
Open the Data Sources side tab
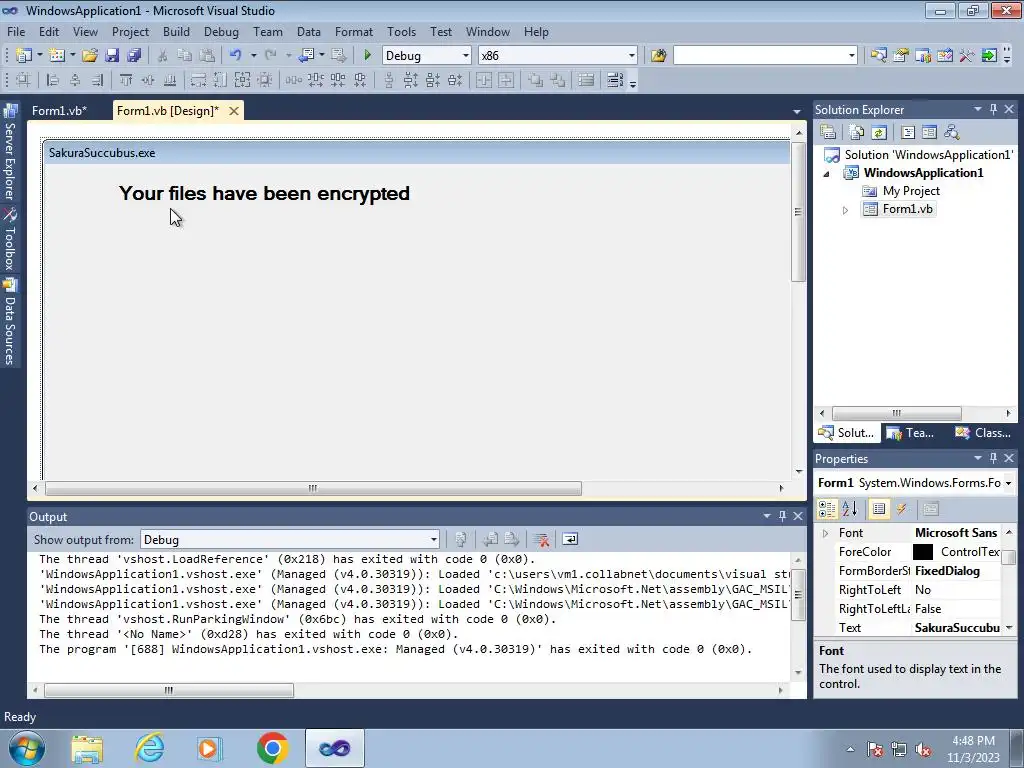(10, 321)
